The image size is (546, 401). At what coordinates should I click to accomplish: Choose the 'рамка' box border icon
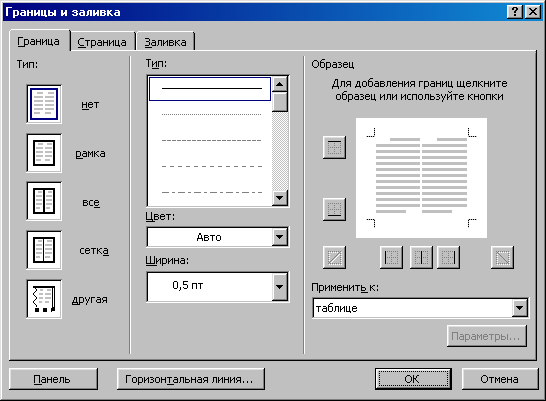click(44, 153)
